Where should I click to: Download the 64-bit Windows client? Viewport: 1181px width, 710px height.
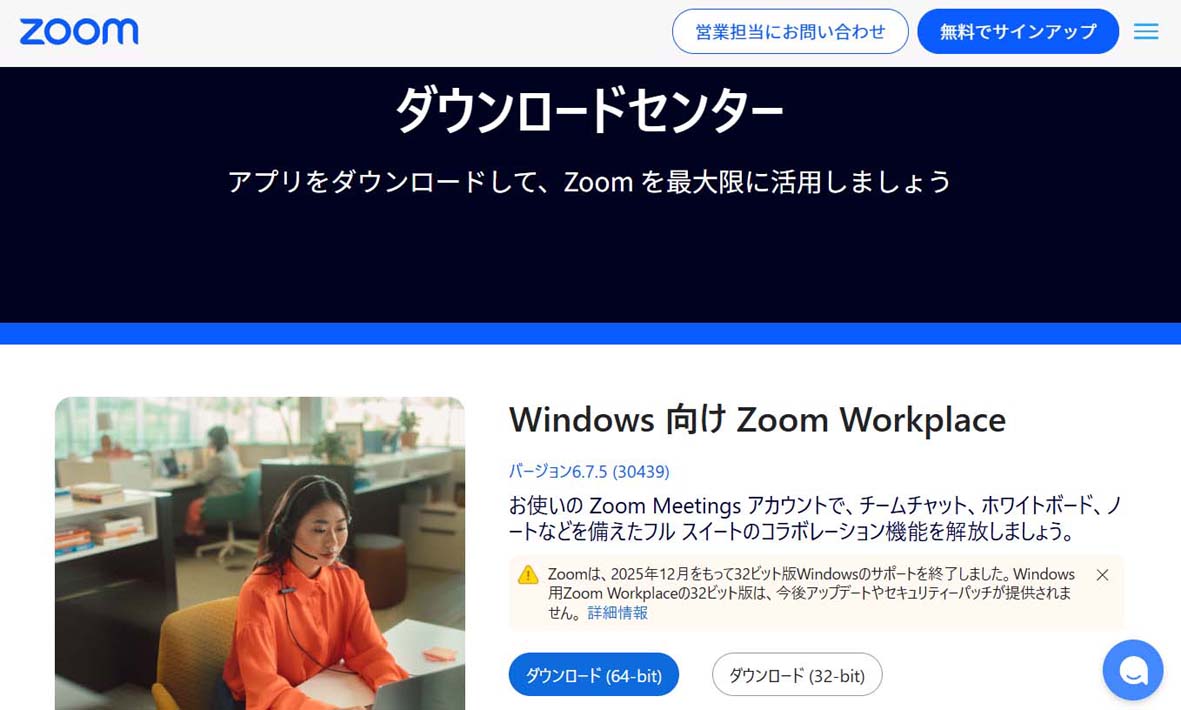pyautogui.click(x=594, y=675)
